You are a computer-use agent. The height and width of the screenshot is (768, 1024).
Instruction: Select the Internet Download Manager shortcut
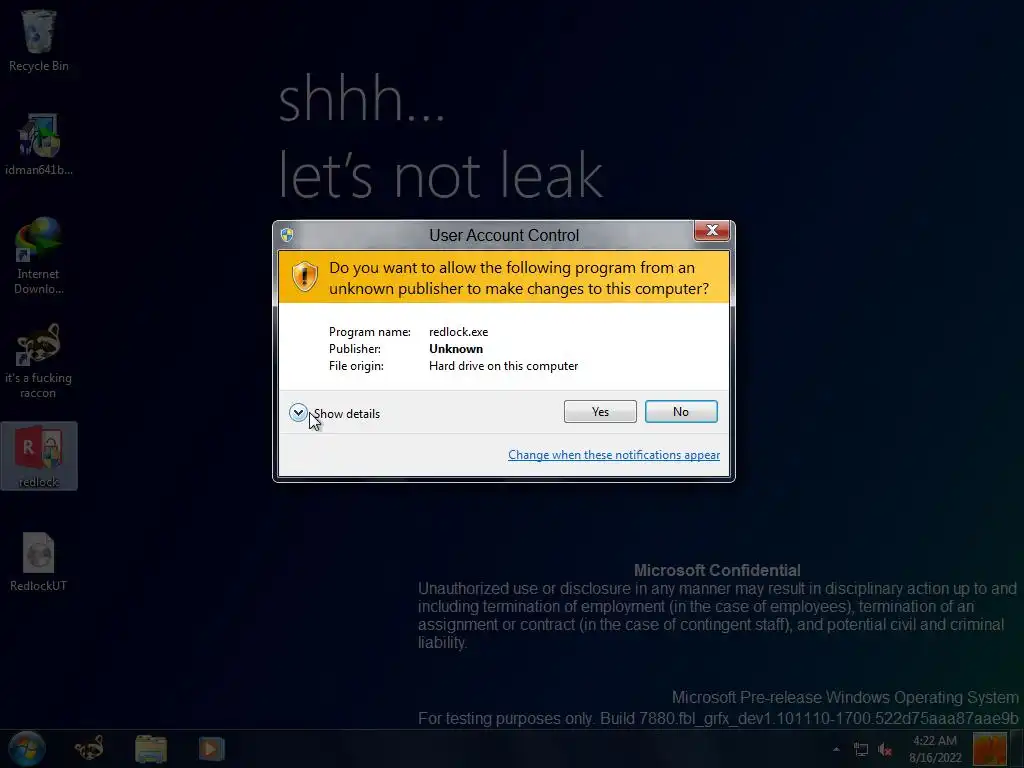pos(39,256)
